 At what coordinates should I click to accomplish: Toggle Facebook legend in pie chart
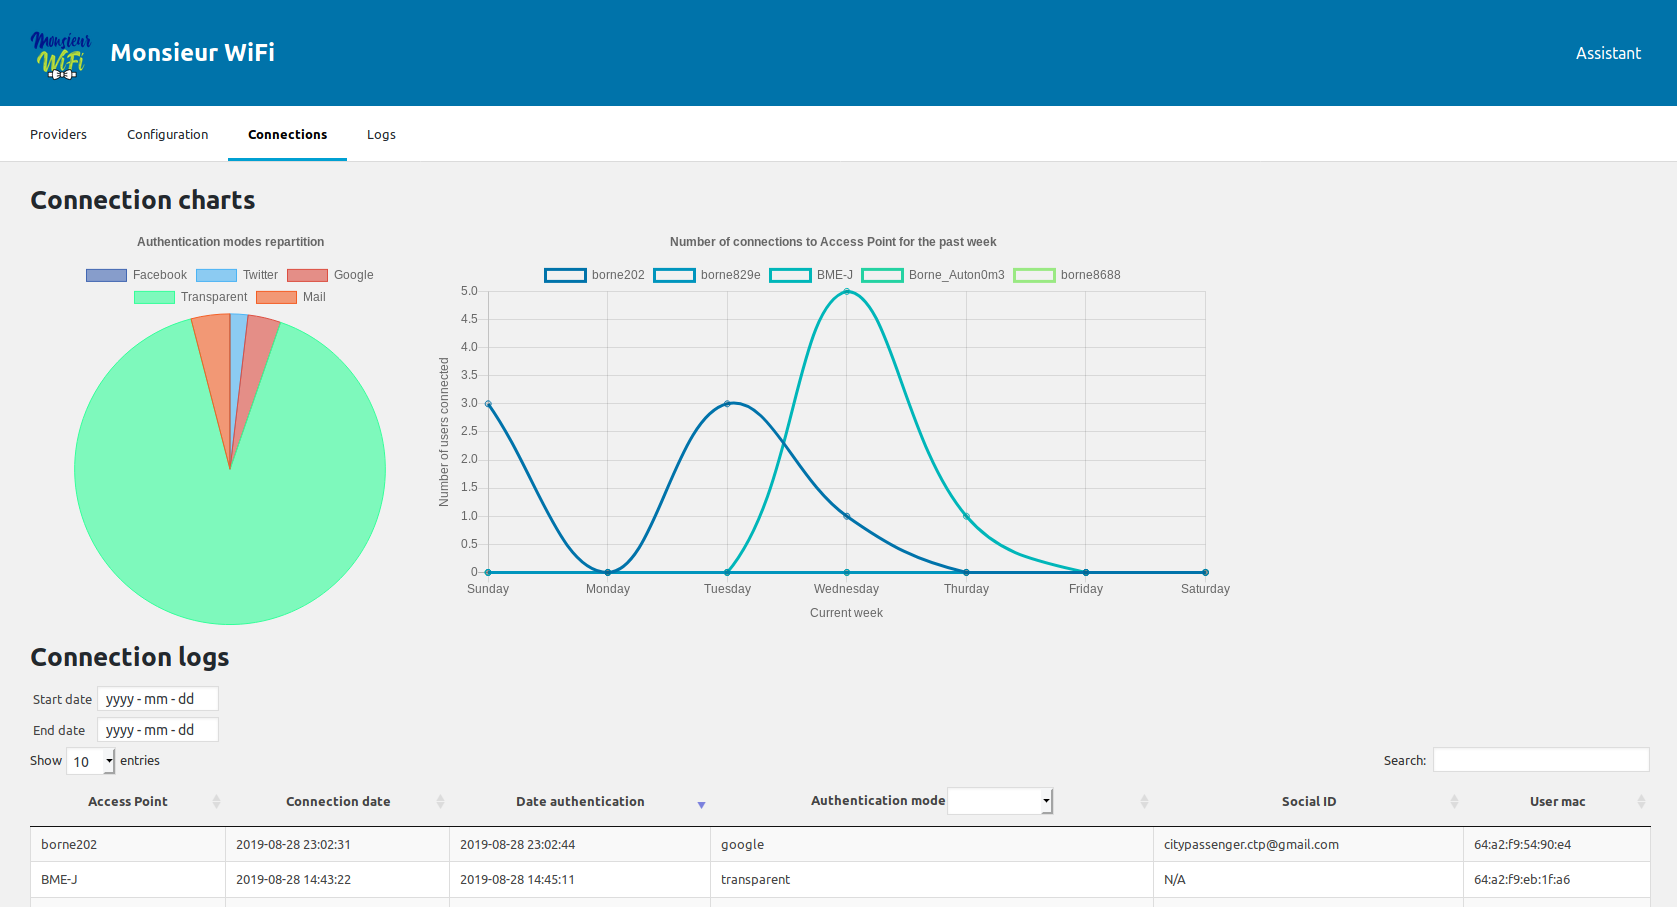tap(136, 275)
